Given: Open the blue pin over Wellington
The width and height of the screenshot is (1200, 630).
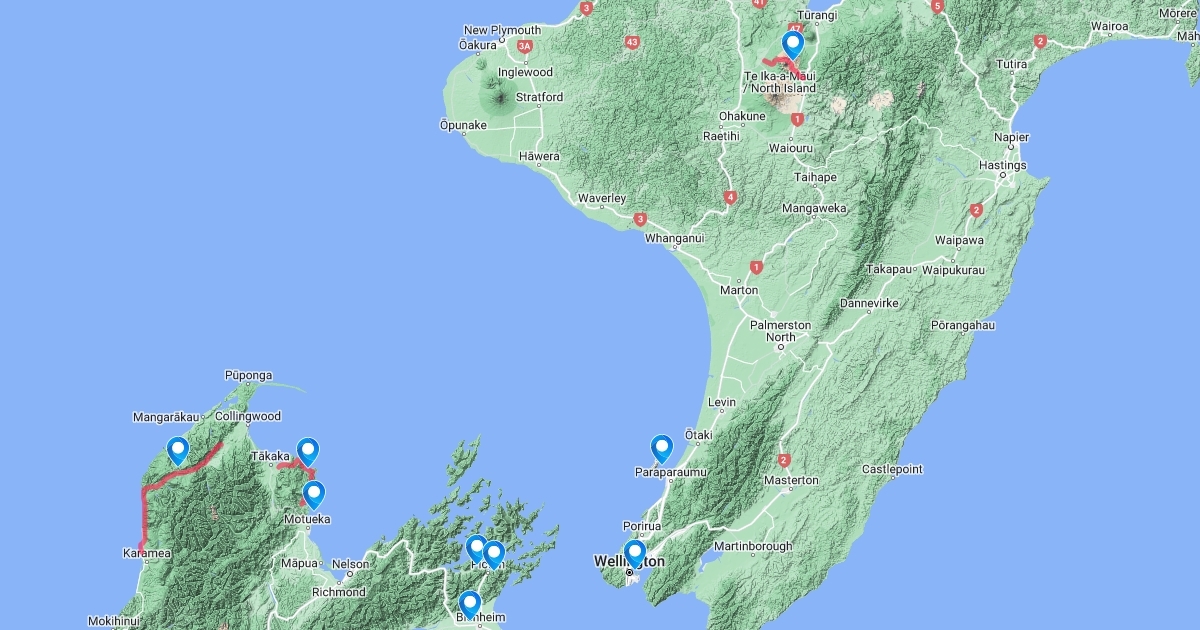Looking at the screenshot, I should 634,554.
